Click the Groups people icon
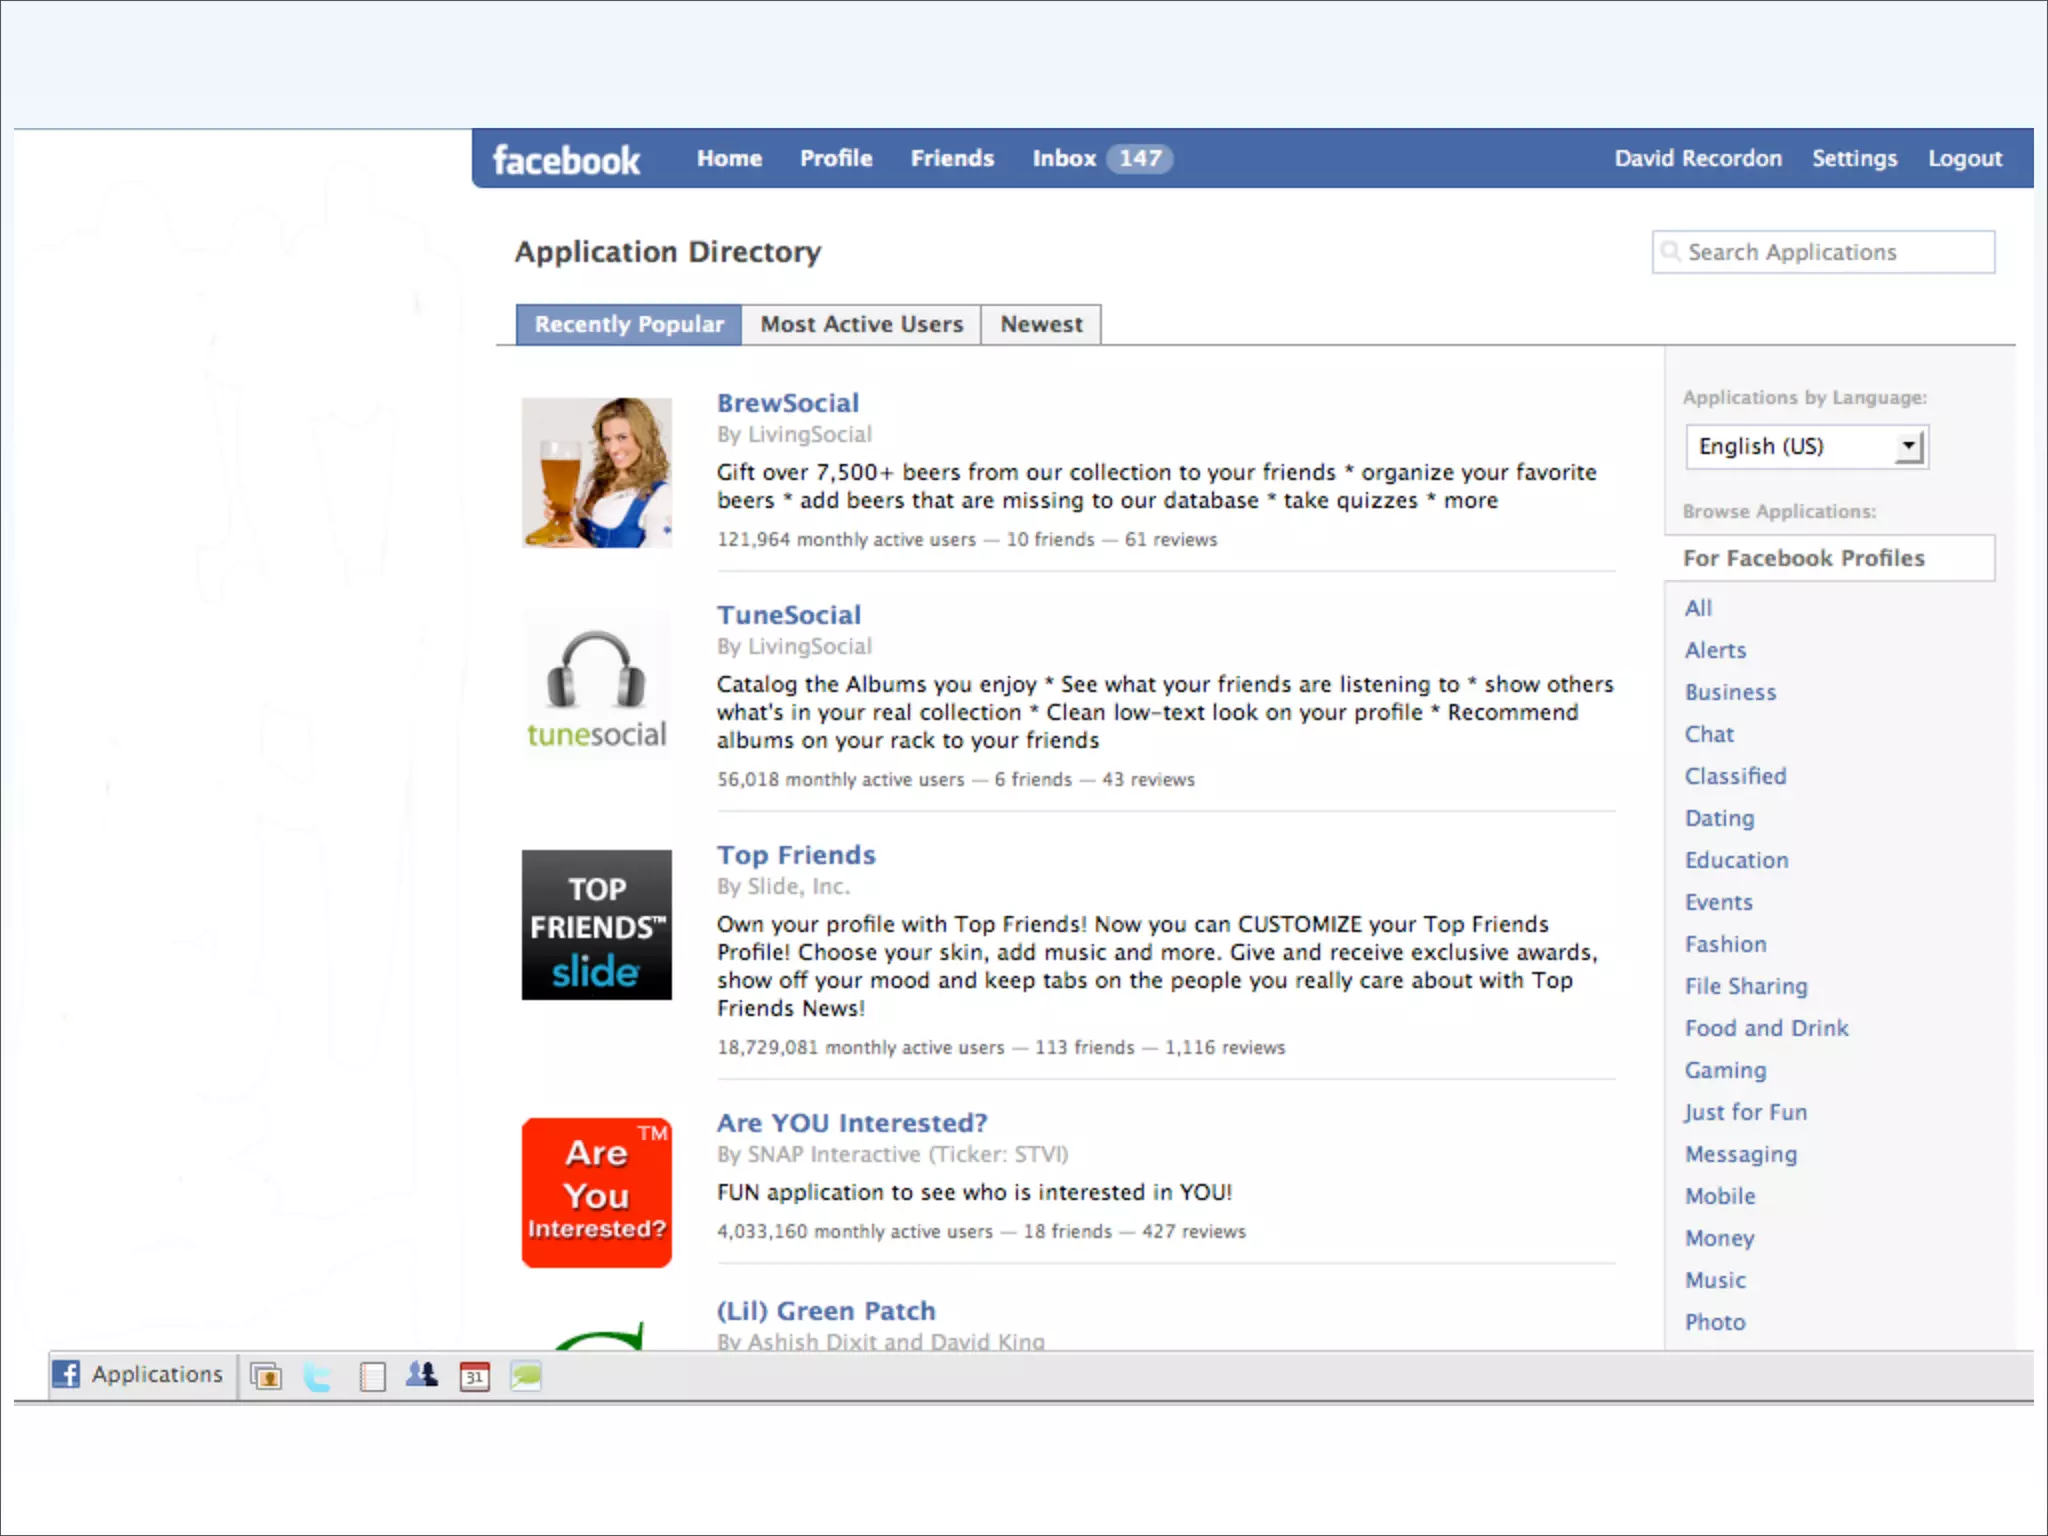 422,1375
